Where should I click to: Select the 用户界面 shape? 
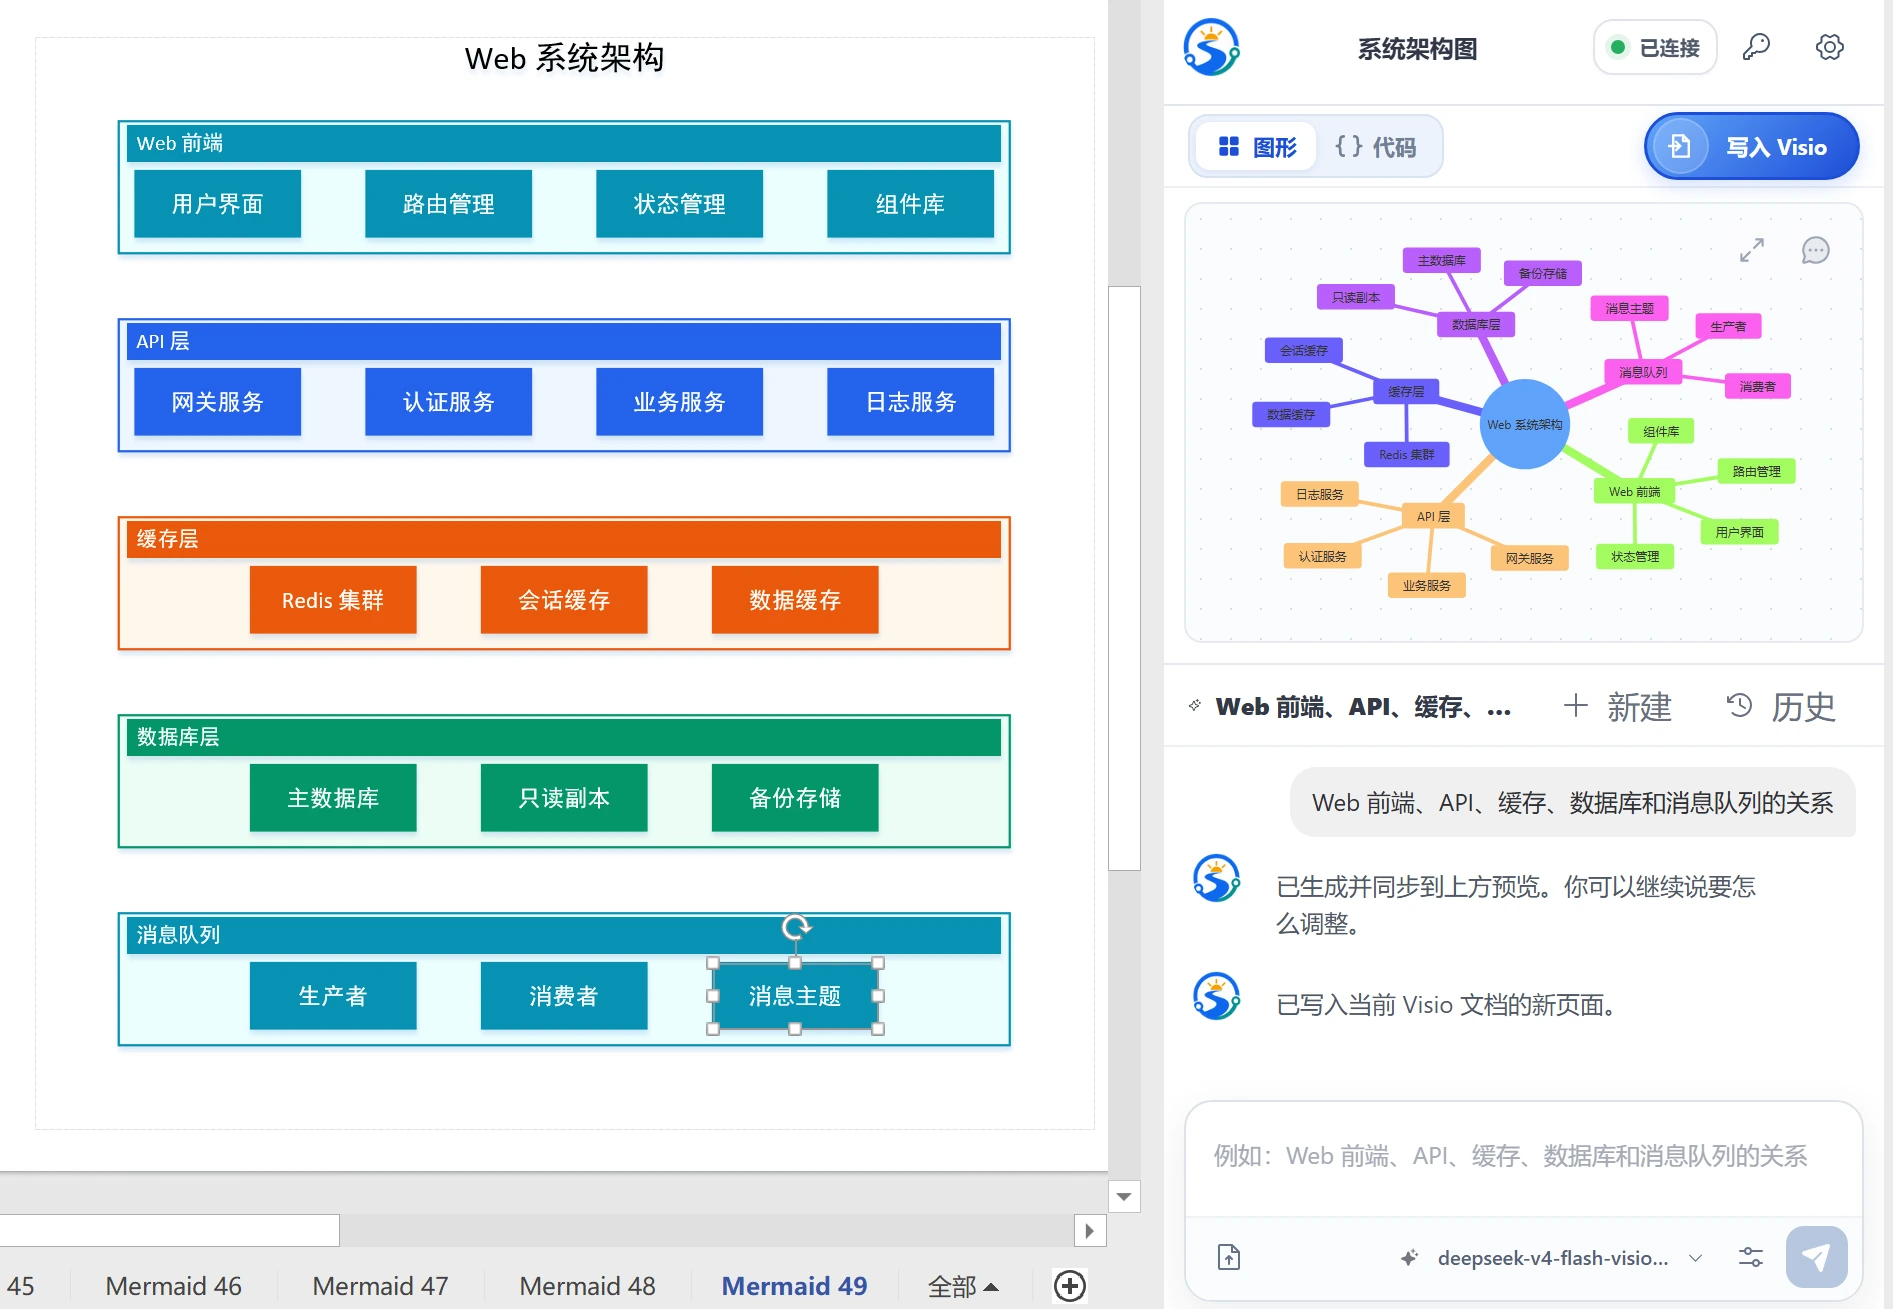point(217,204)
